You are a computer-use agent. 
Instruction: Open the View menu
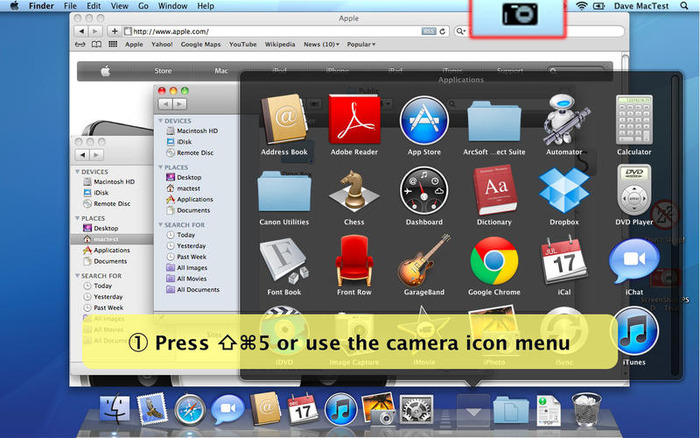click(x=119, y=6)
